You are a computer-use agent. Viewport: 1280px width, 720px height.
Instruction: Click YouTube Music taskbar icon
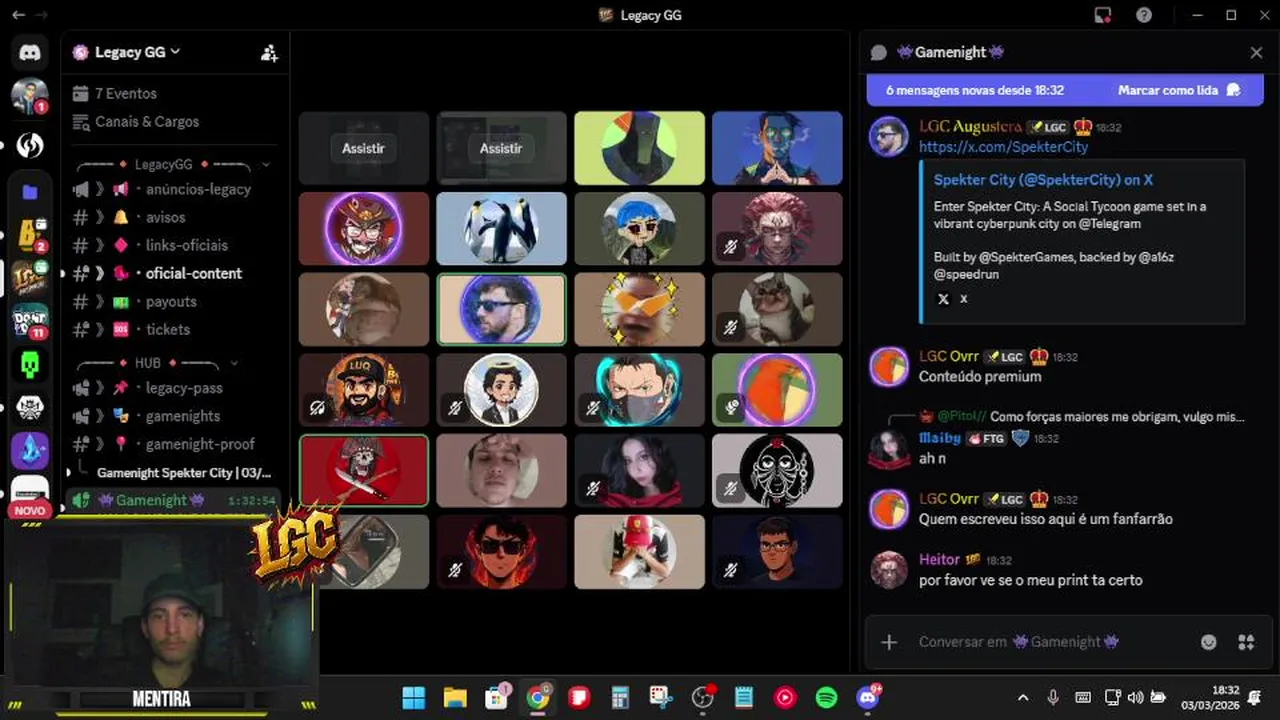(785, 697)
